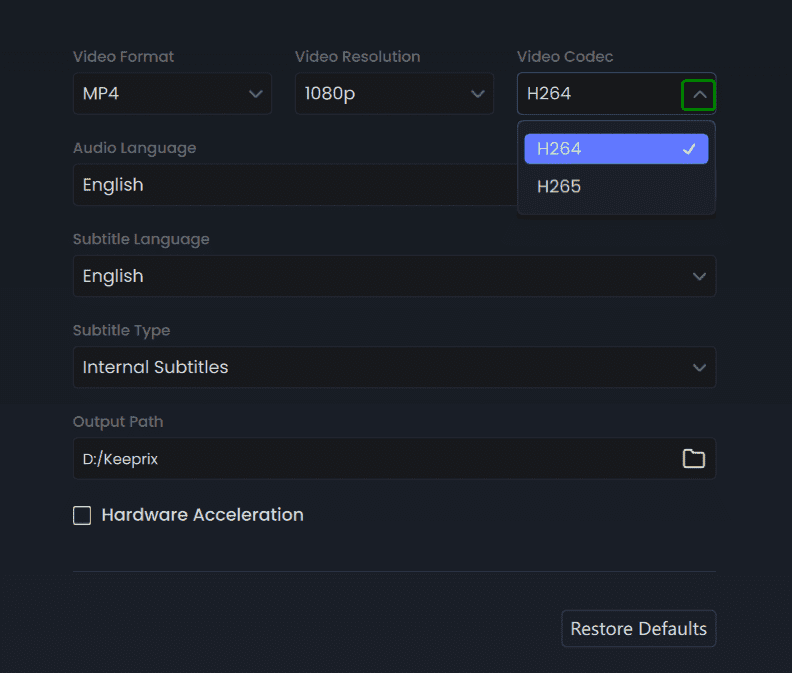Click the Subtitle Language chevron arrow
Viewport: 792px width, 673px height.
(699, 276)
